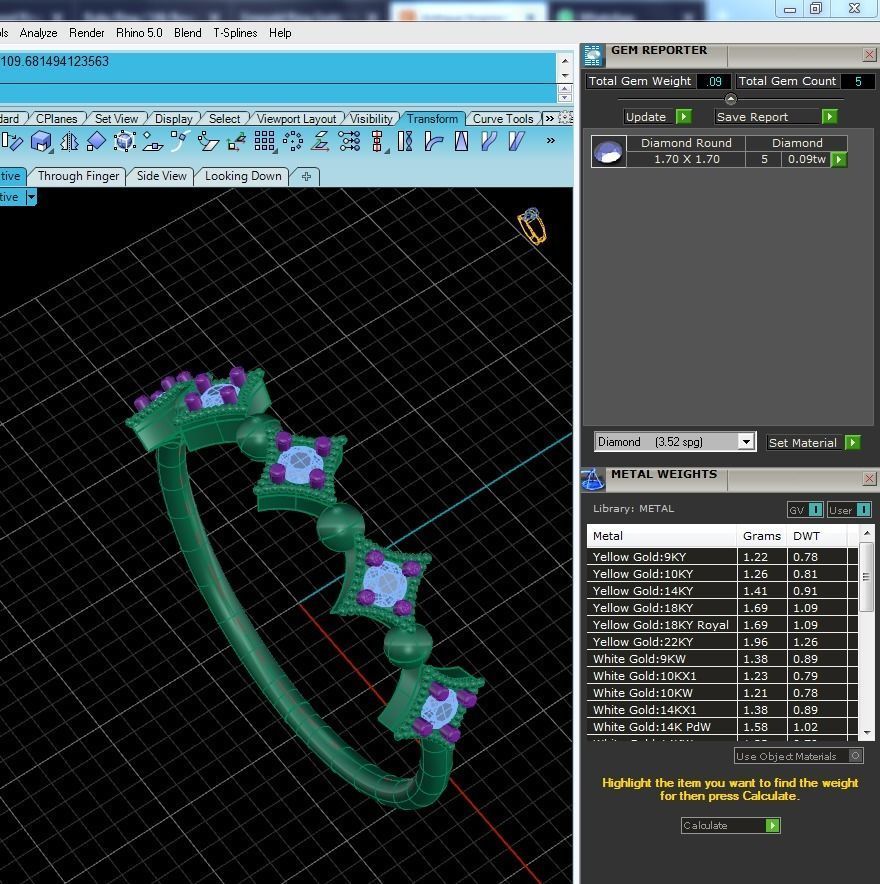Open the Blend menu
Viewport: 880px width, 884px height.
click(188, 33)
